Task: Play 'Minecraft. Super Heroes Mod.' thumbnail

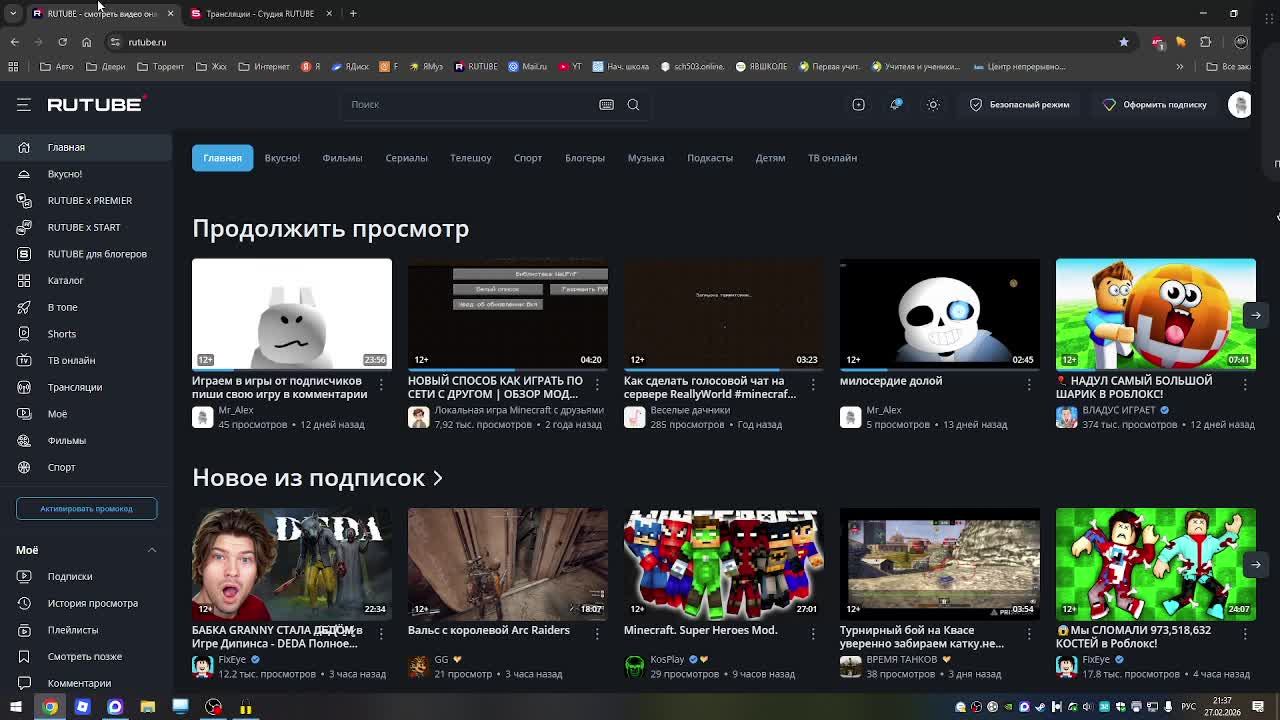Action: (724, 564)
